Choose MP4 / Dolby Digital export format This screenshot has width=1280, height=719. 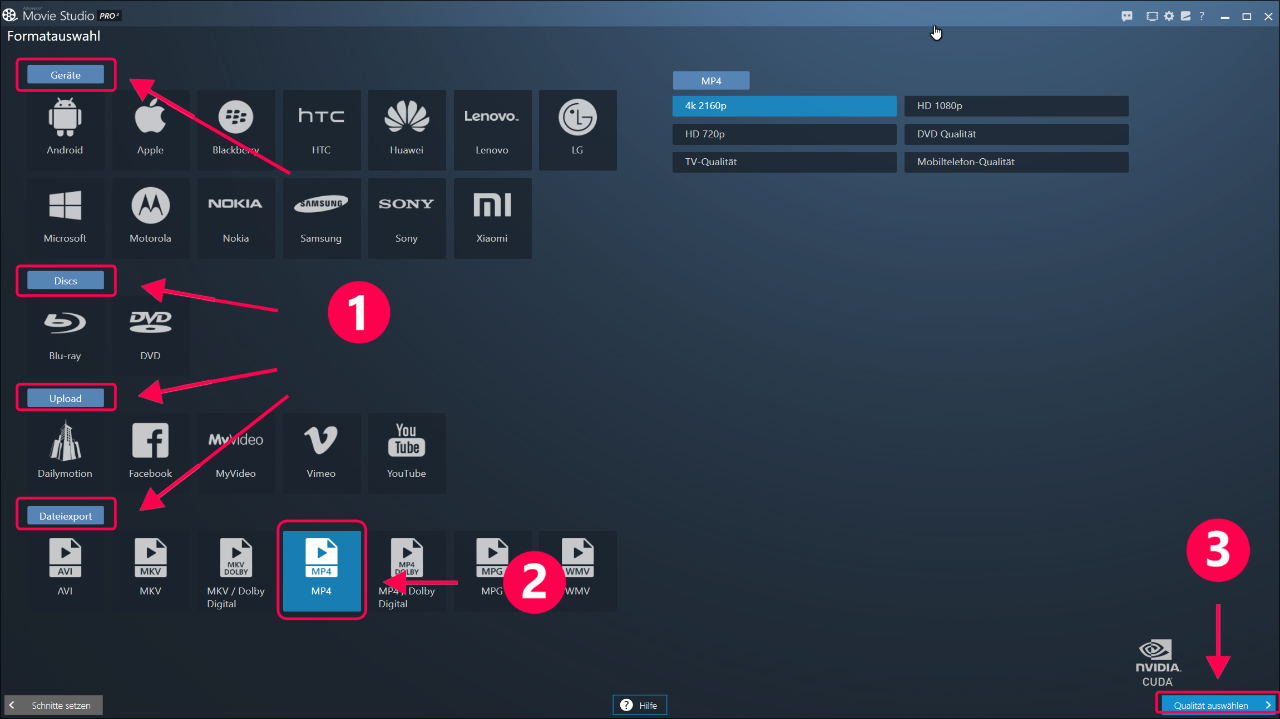click(407, 571)
